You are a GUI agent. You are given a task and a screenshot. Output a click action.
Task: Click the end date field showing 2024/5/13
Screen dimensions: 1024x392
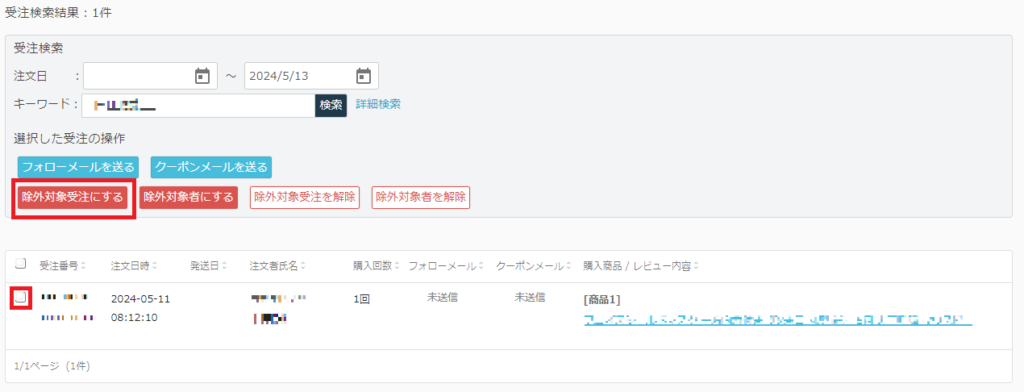[311, 76]
